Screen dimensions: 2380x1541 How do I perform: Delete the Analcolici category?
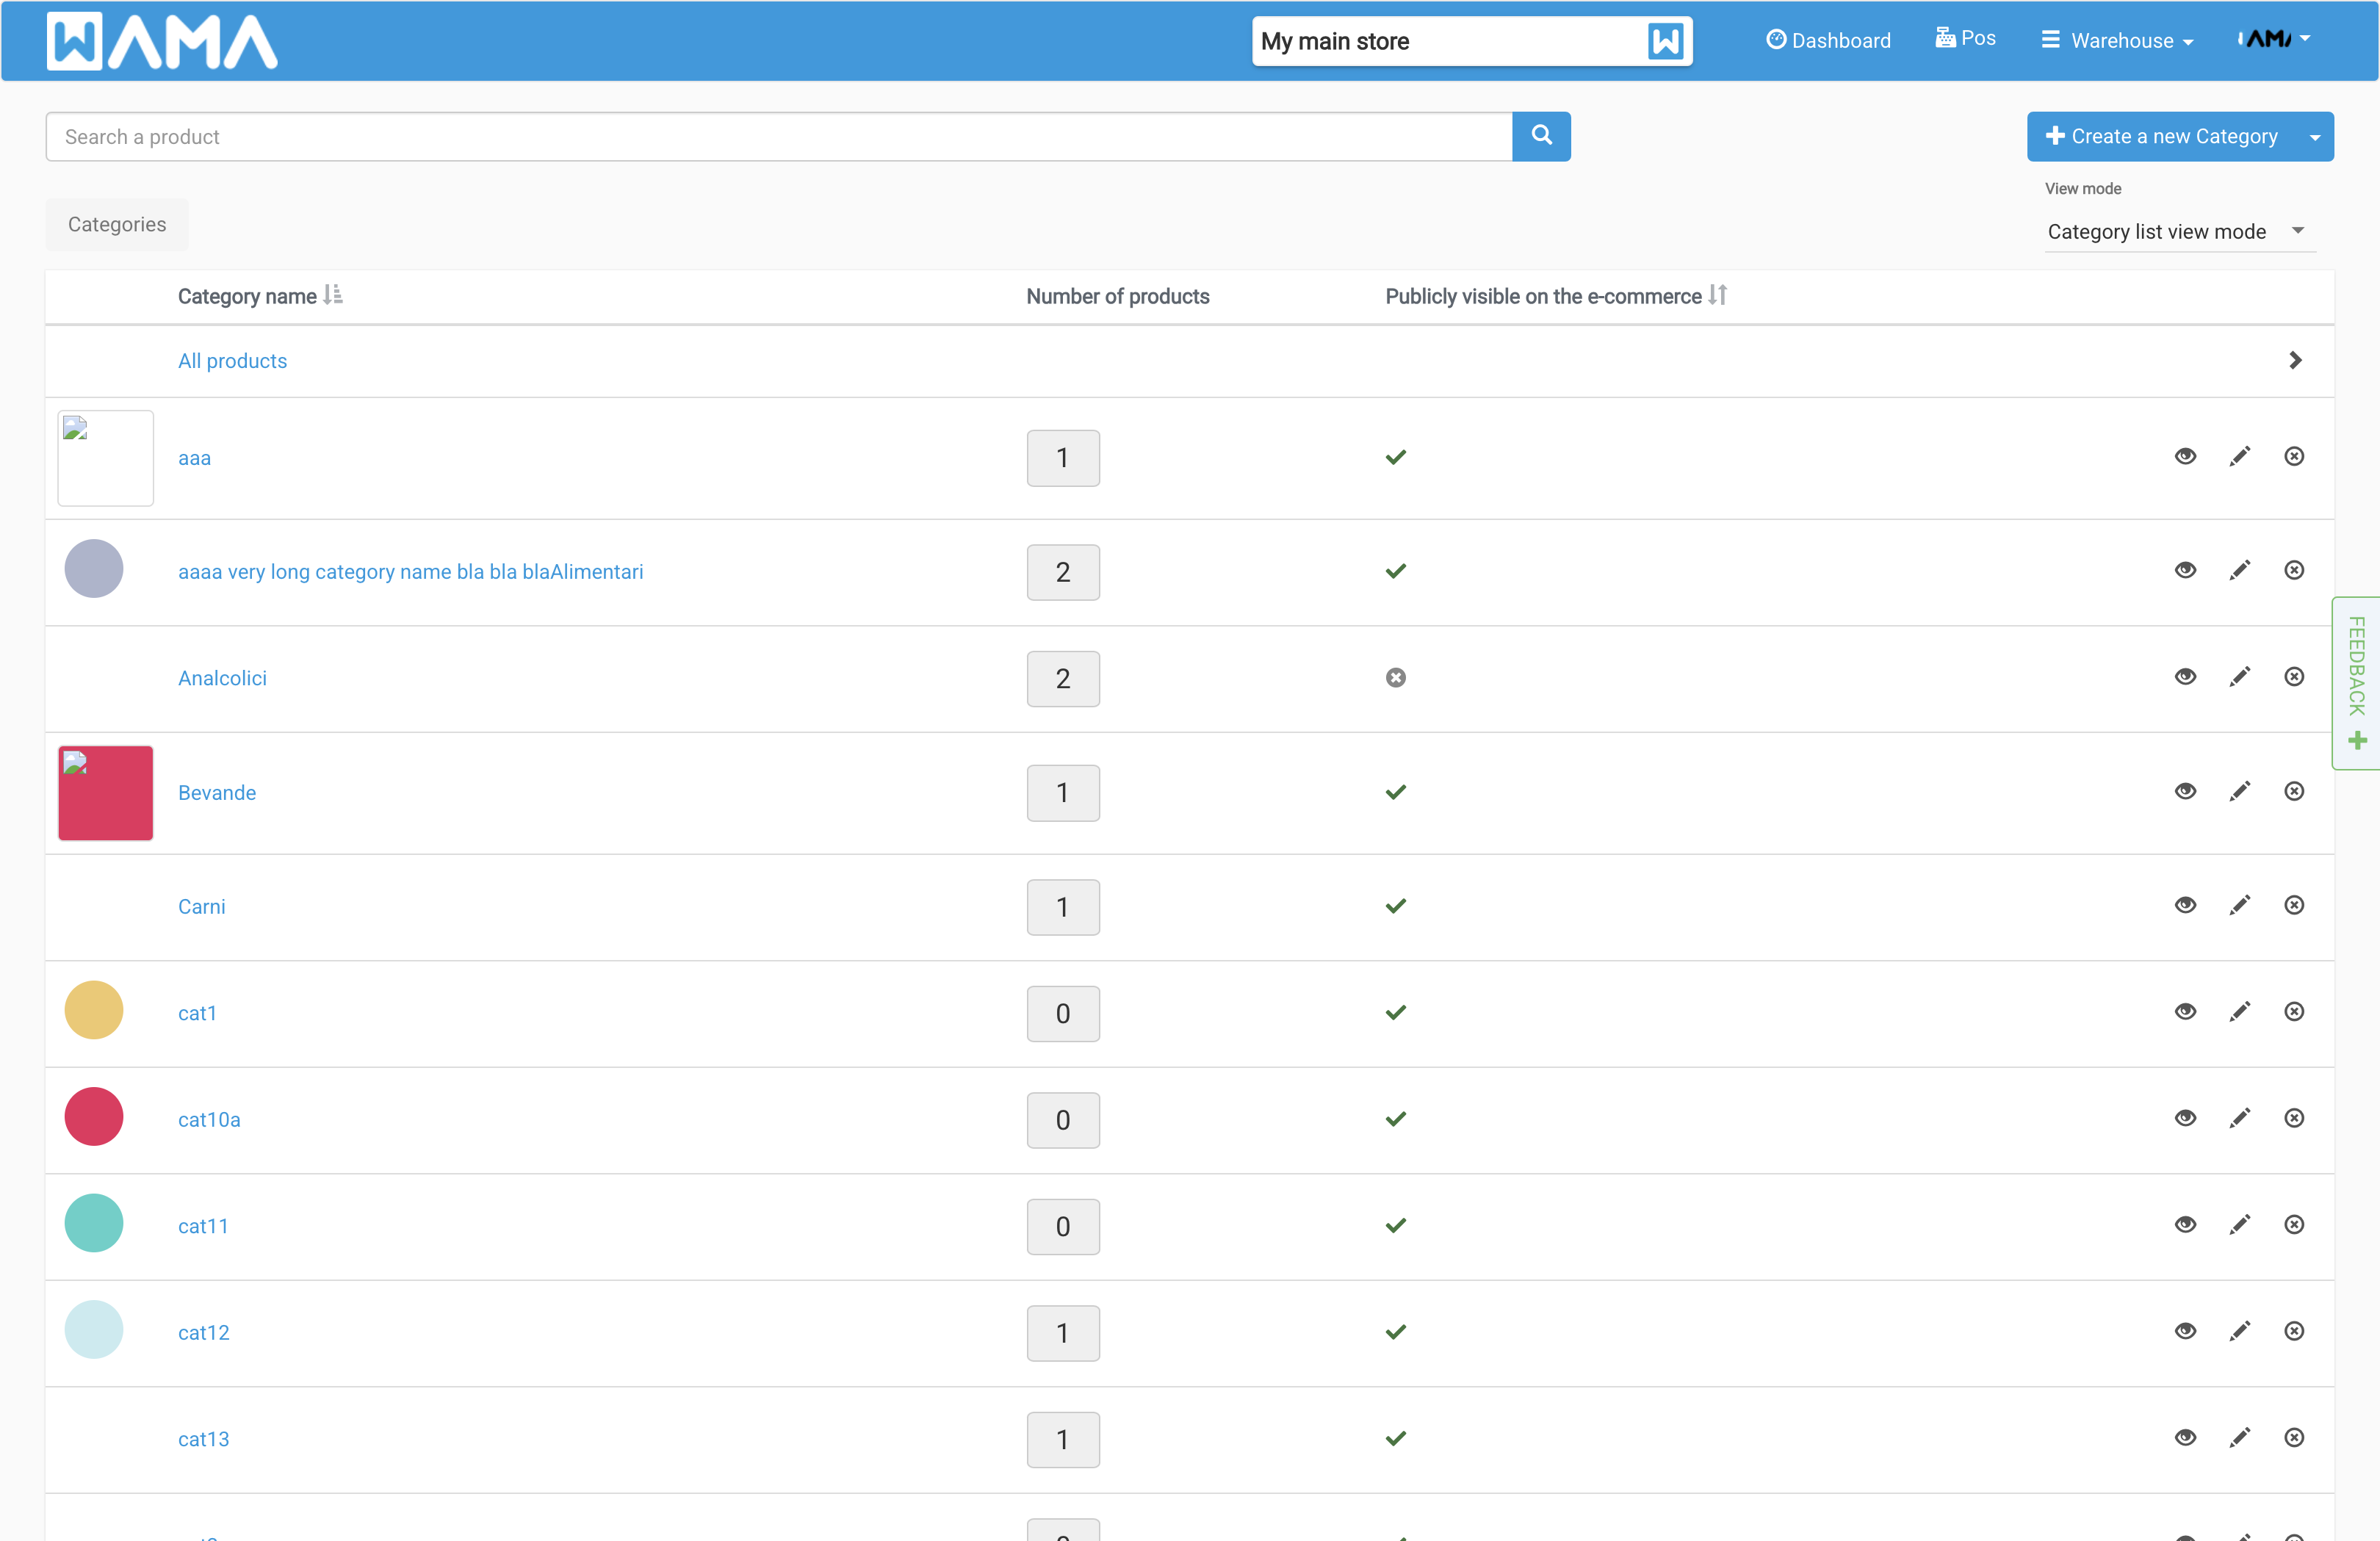click(x=2294, y=677)
